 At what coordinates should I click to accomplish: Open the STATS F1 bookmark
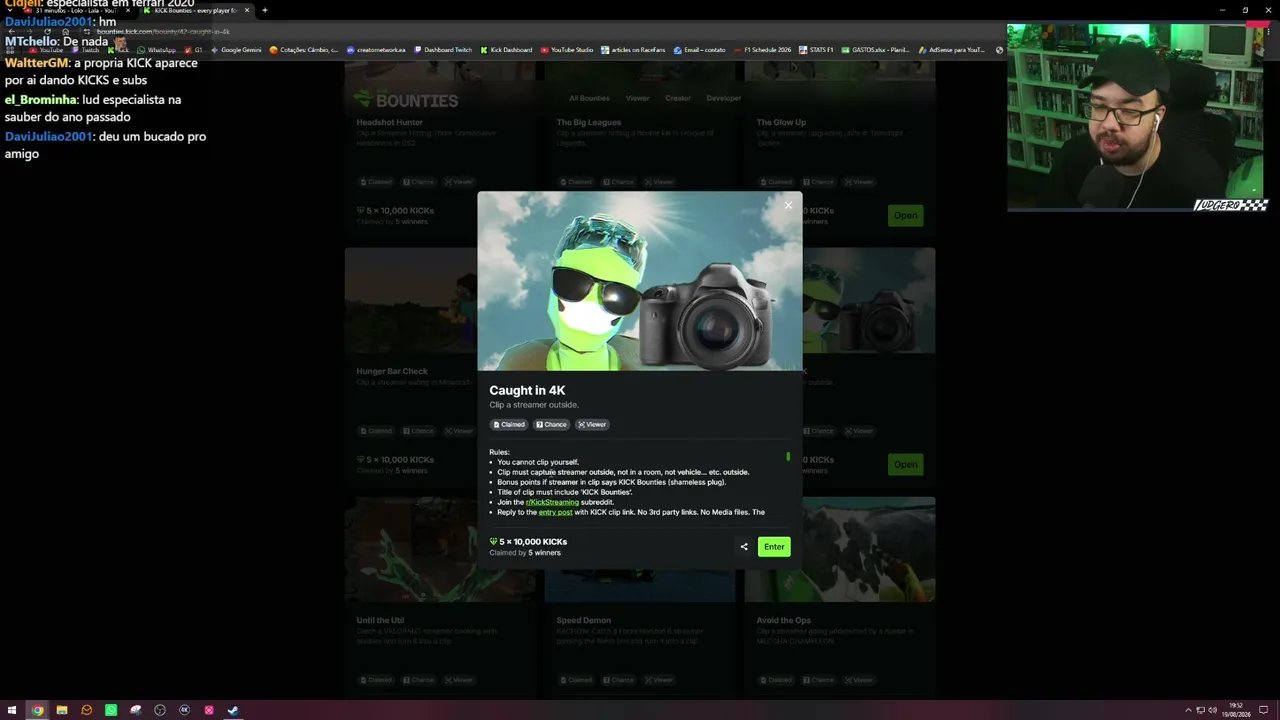coord(816,50)
